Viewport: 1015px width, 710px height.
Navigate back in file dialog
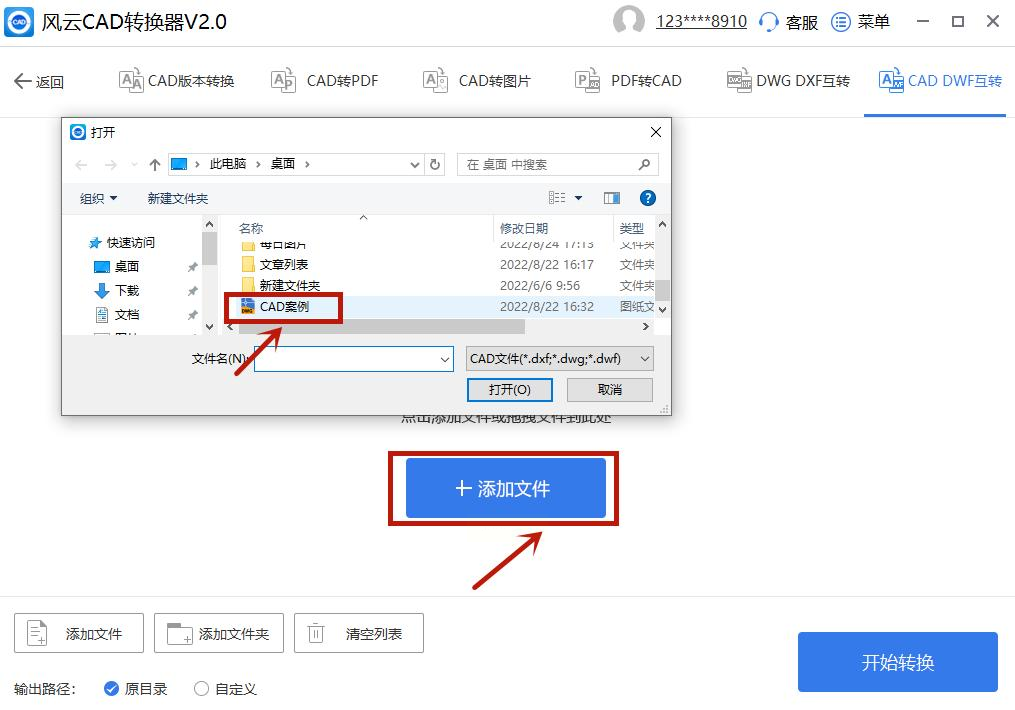pos(81,165)
